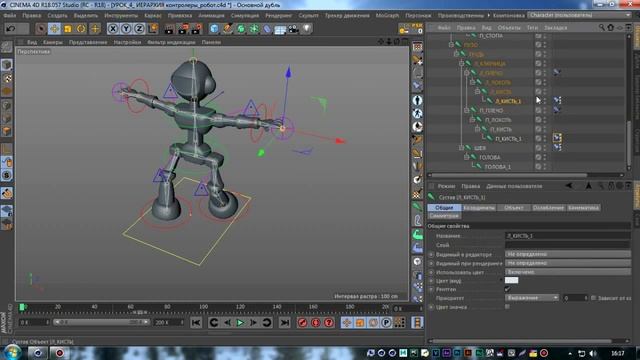Screen dimensions: 640x360
Task: Switch to the Кинематика attributes tab
Action: [x=584, y=208]
